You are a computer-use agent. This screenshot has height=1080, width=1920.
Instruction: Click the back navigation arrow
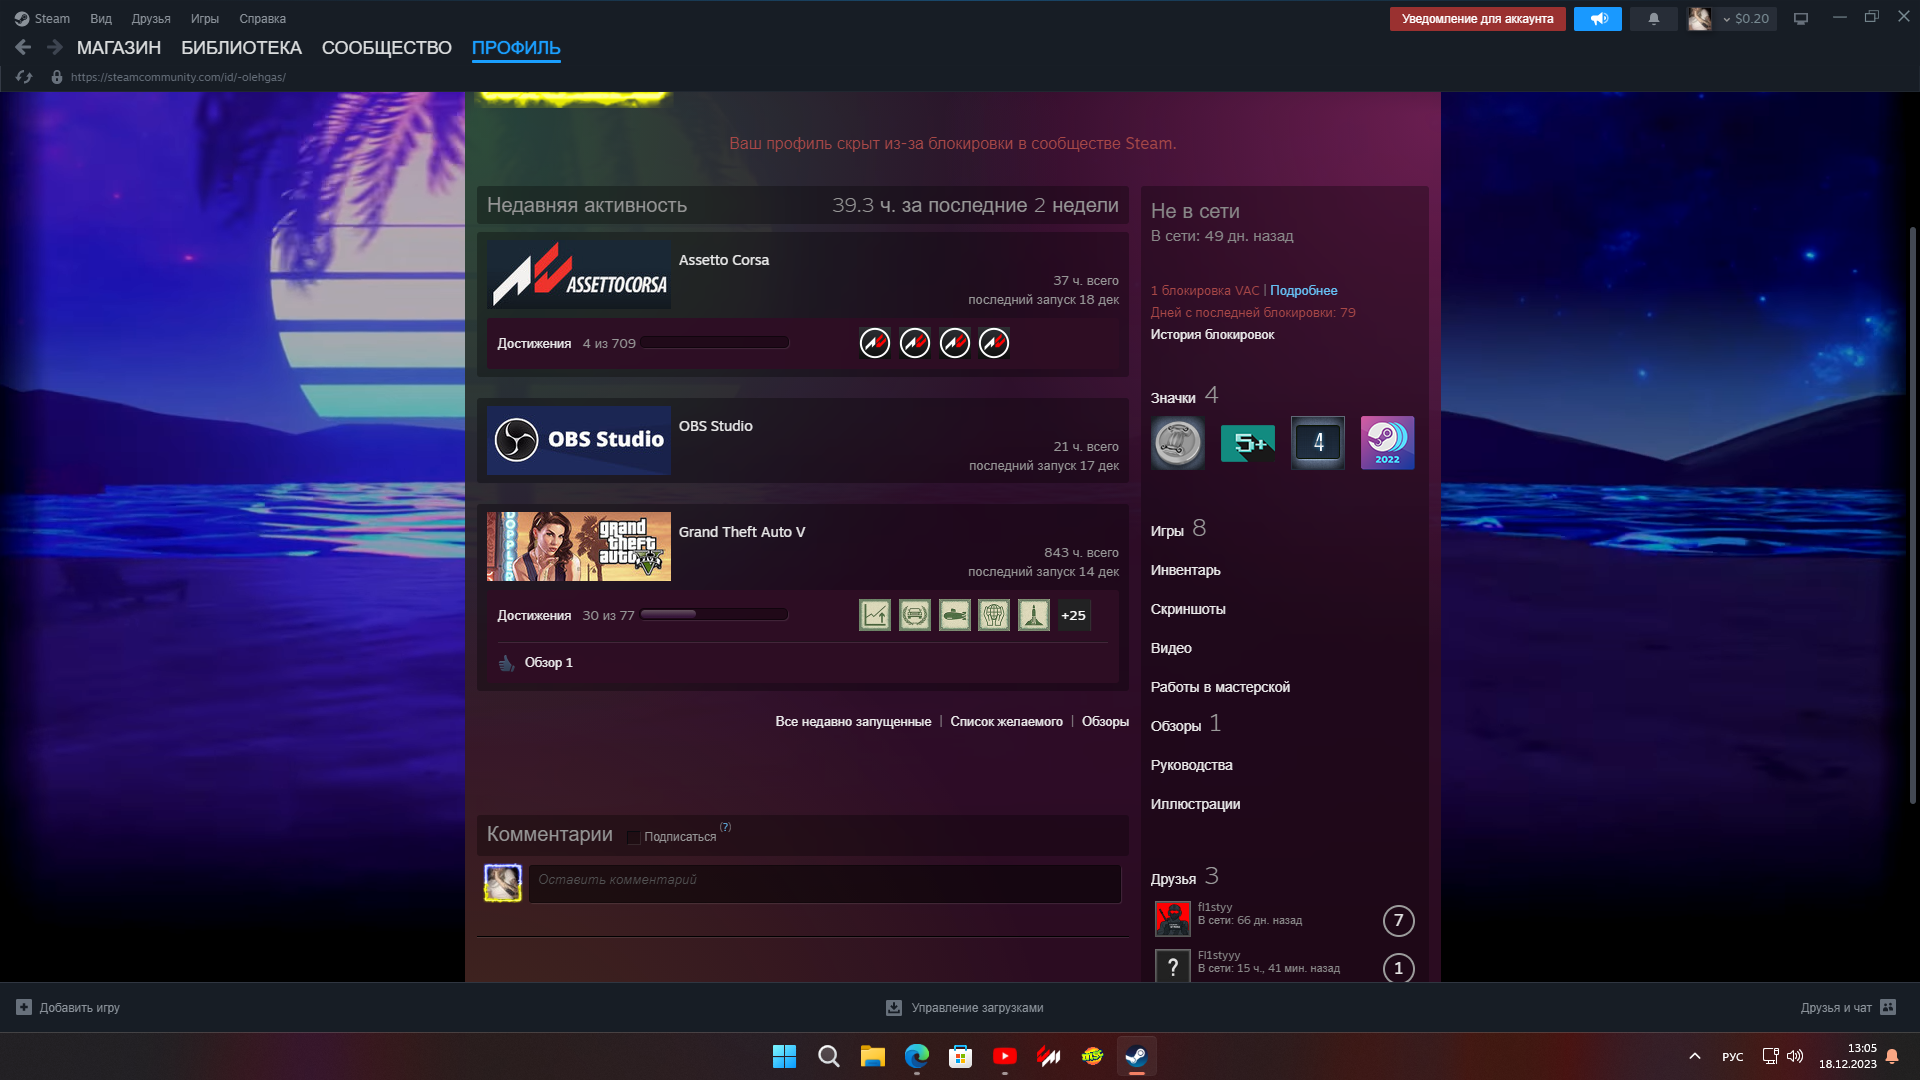23,47
